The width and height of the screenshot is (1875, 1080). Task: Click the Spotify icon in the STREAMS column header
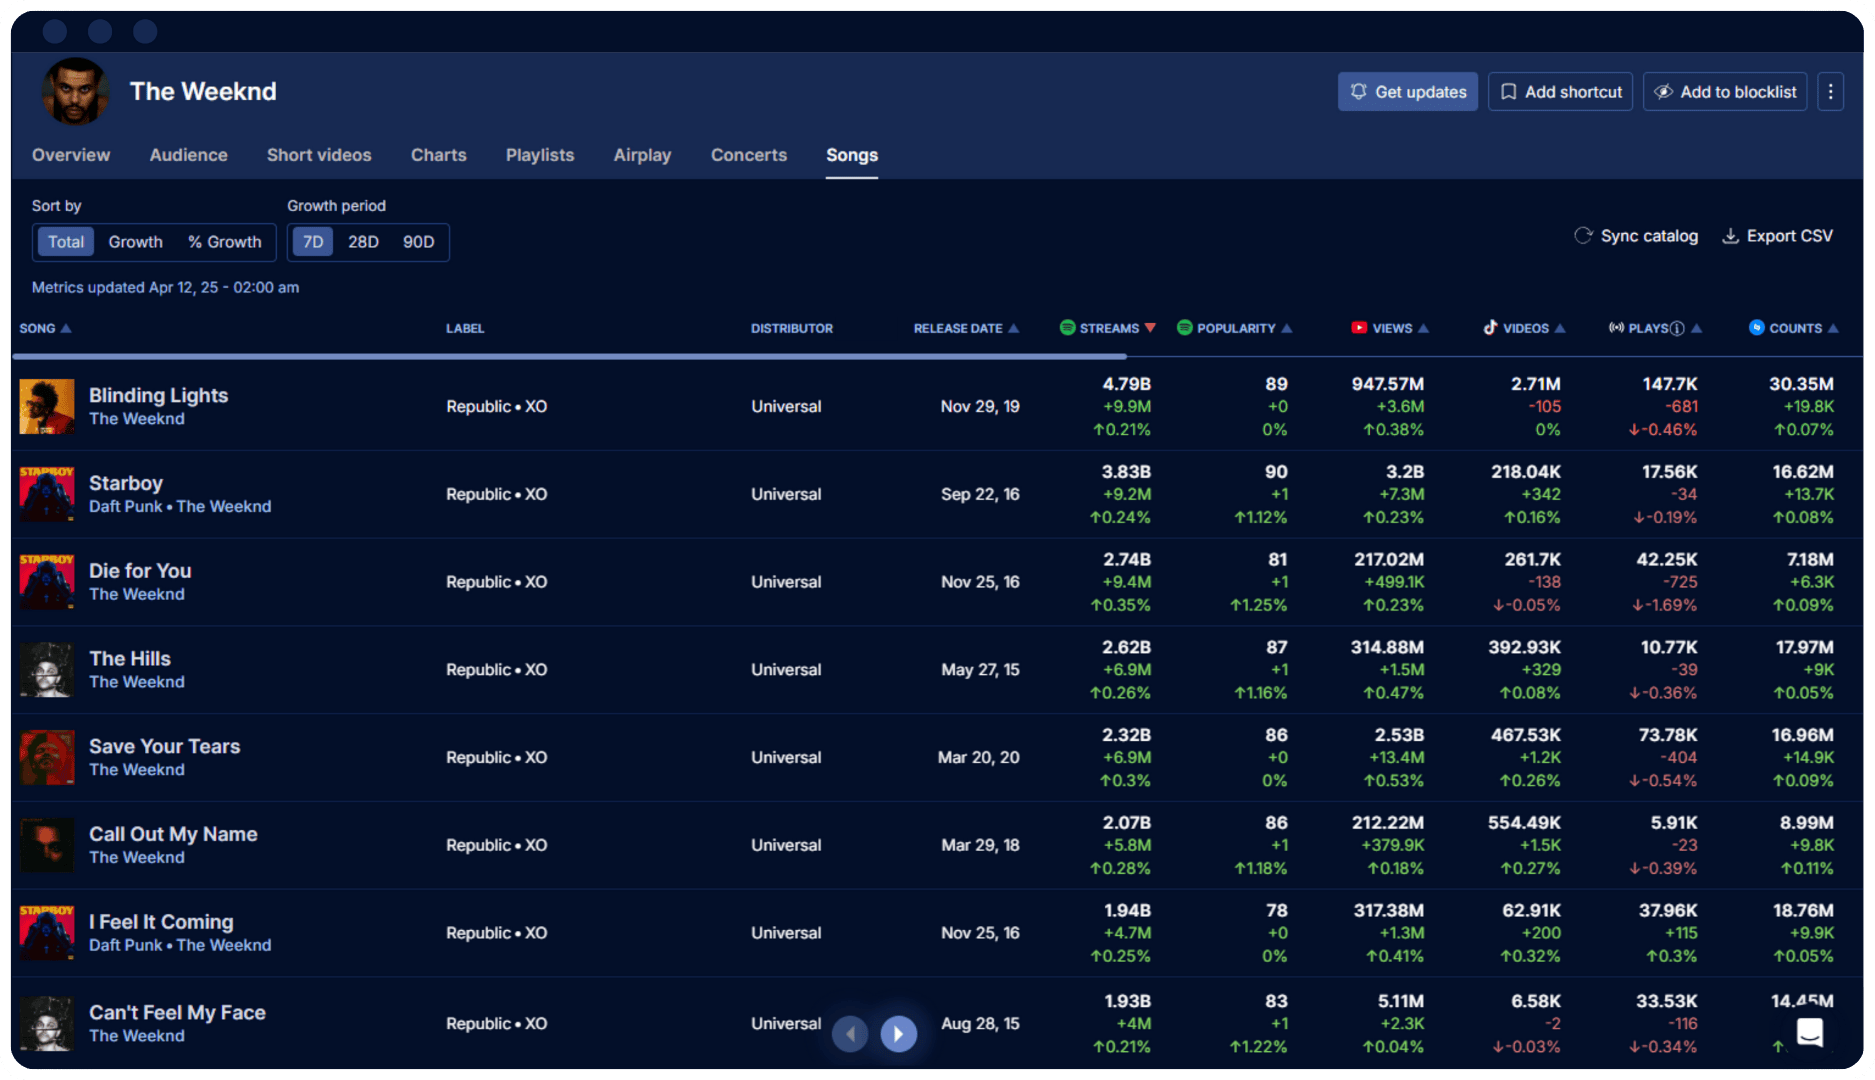[x=1070, y=327]
